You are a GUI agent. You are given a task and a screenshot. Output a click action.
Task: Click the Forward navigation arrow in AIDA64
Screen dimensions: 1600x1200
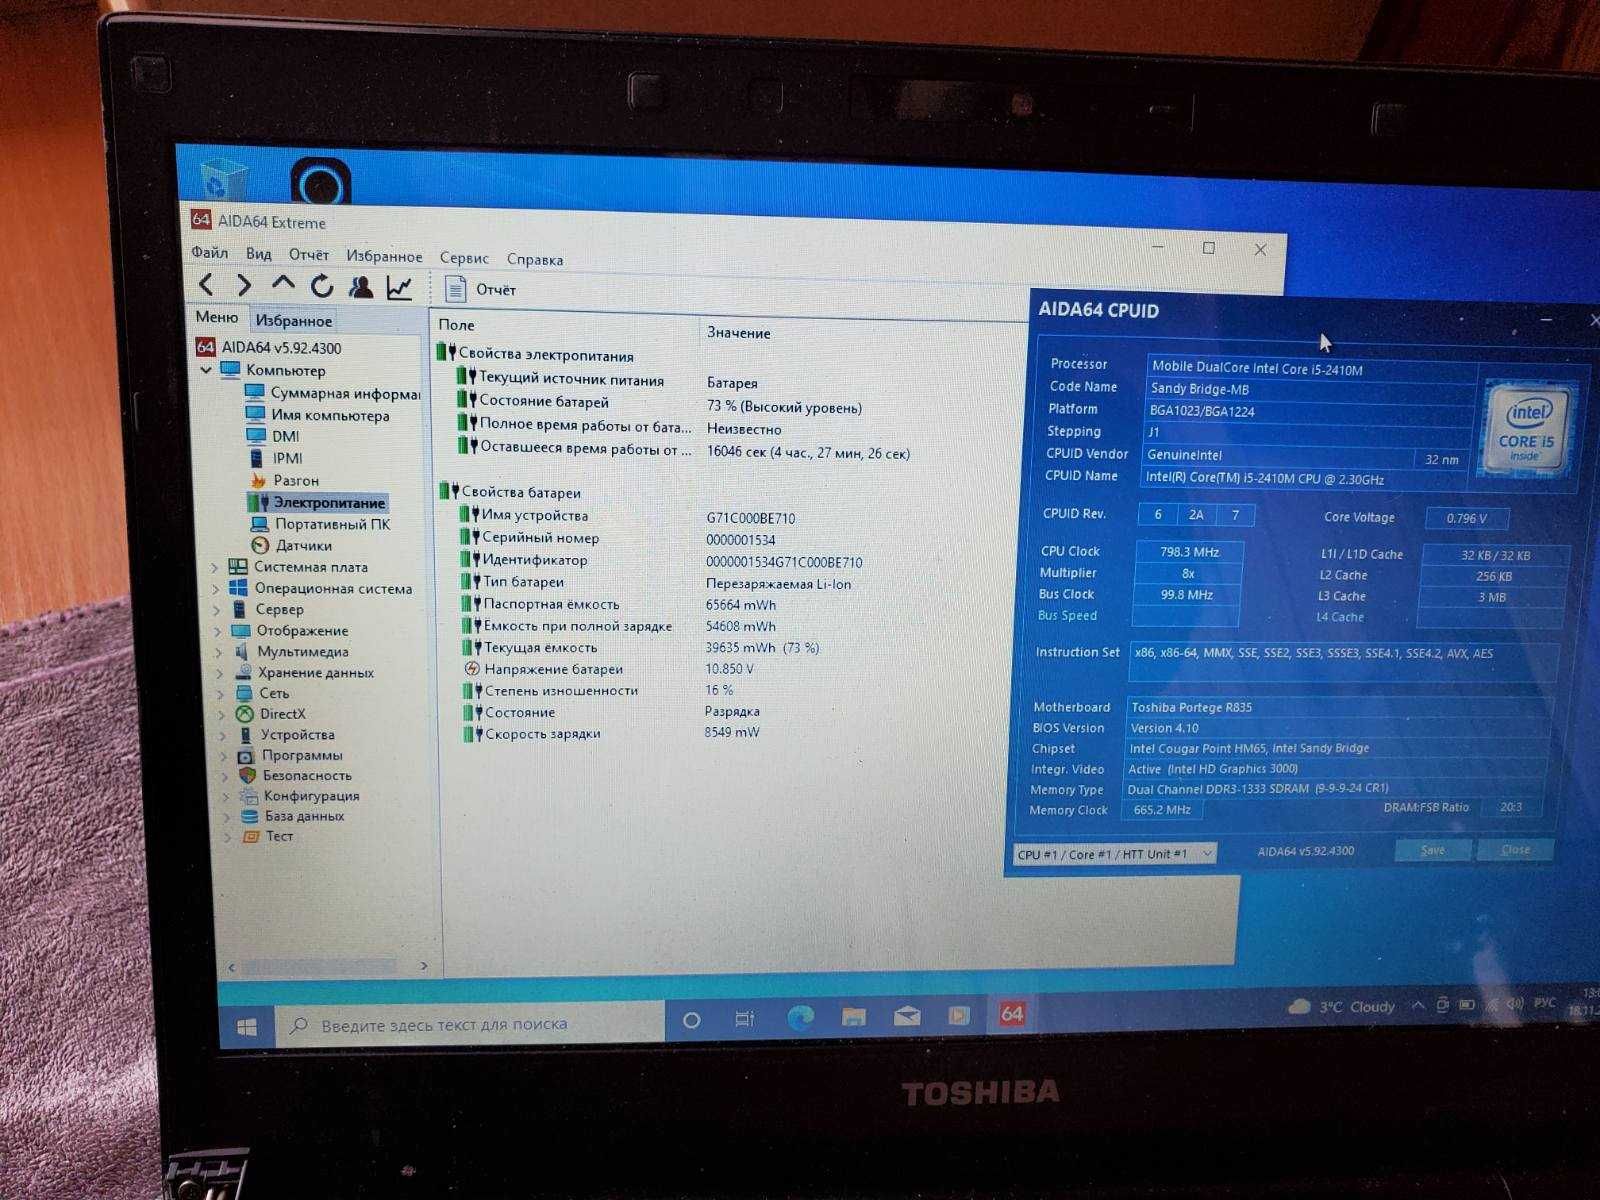pyautogui.click(x=243, y=286)
